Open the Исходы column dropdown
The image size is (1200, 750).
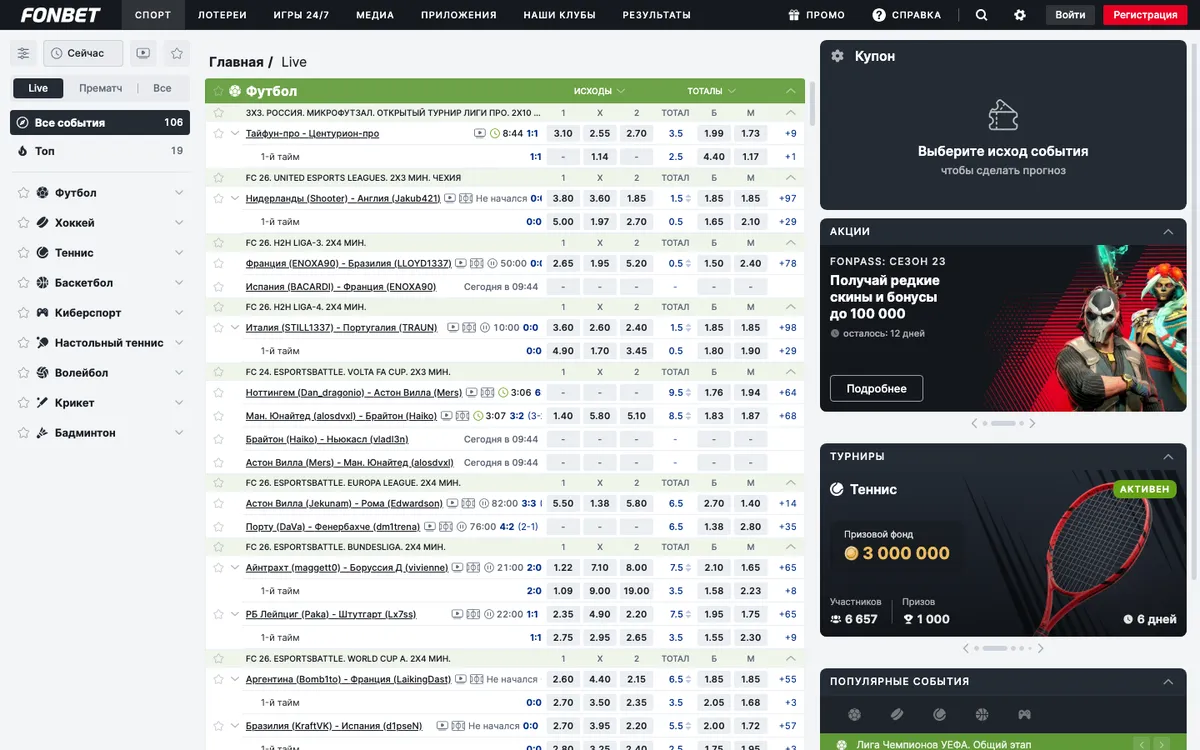point(600,91)
